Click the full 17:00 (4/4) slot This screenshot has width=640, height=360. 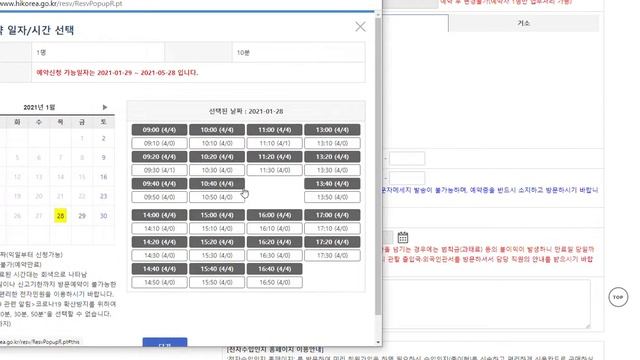point(332,215)
